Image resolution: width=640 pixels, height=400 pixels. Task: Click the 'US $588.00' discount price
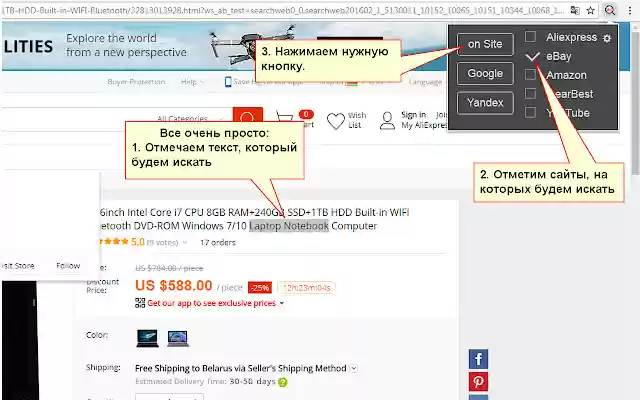[174, 285]
